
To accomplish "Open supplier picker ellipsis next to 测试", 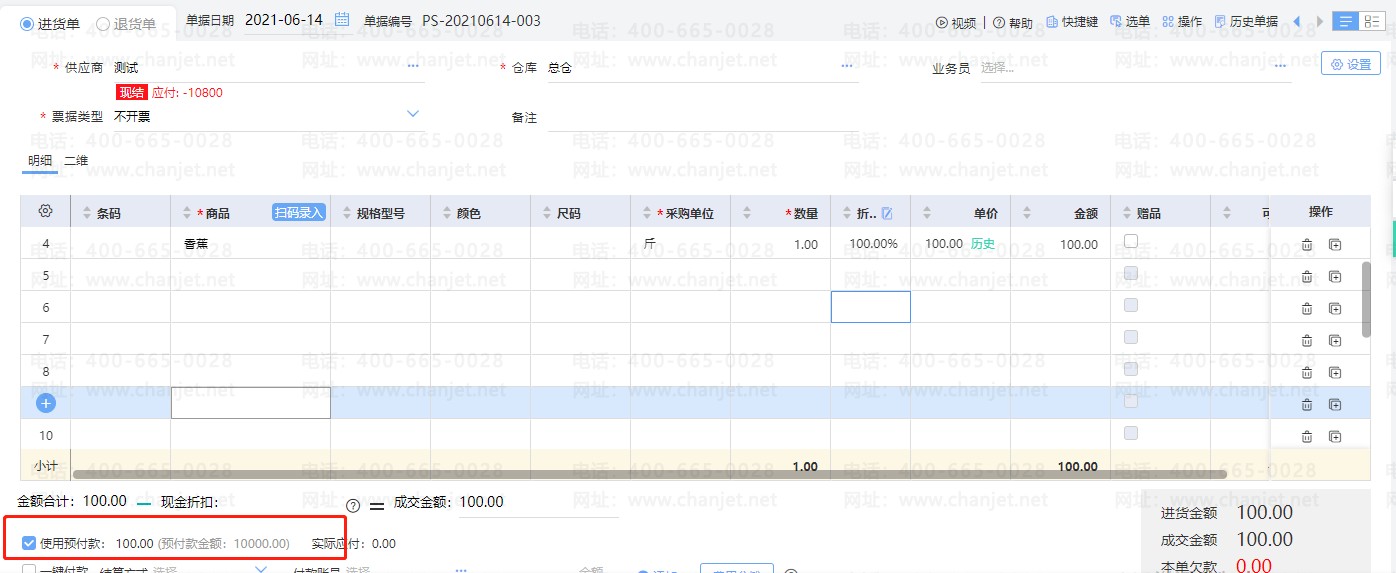I will pyautogui.click(x=413, y=67).
